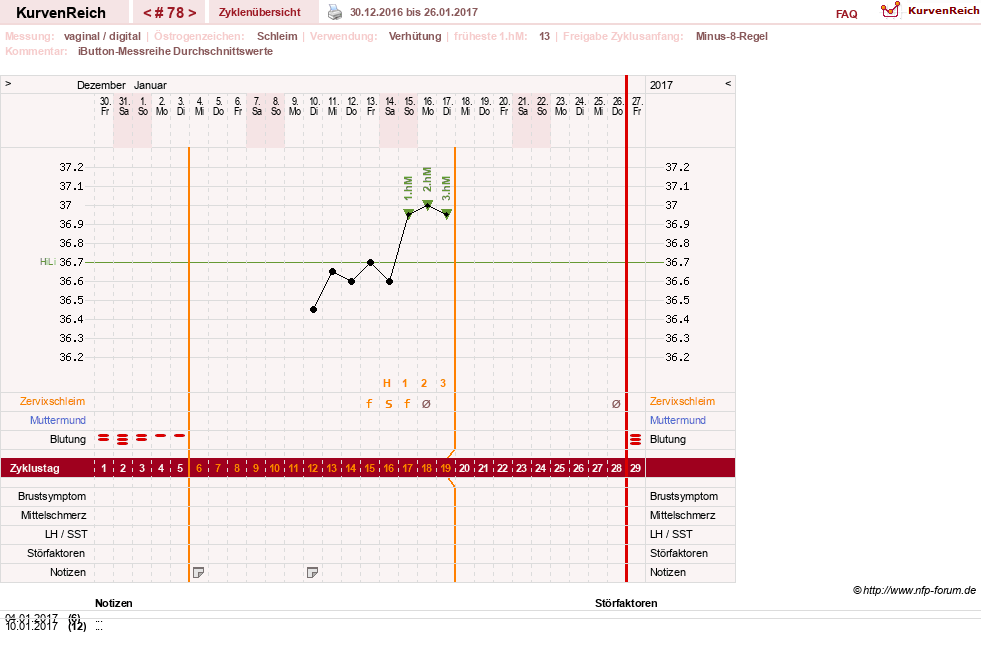Image resolution: width=981 pixels, height=662 pixels.
Task: Click the '14. Sa' date column header
Action: 390,106
